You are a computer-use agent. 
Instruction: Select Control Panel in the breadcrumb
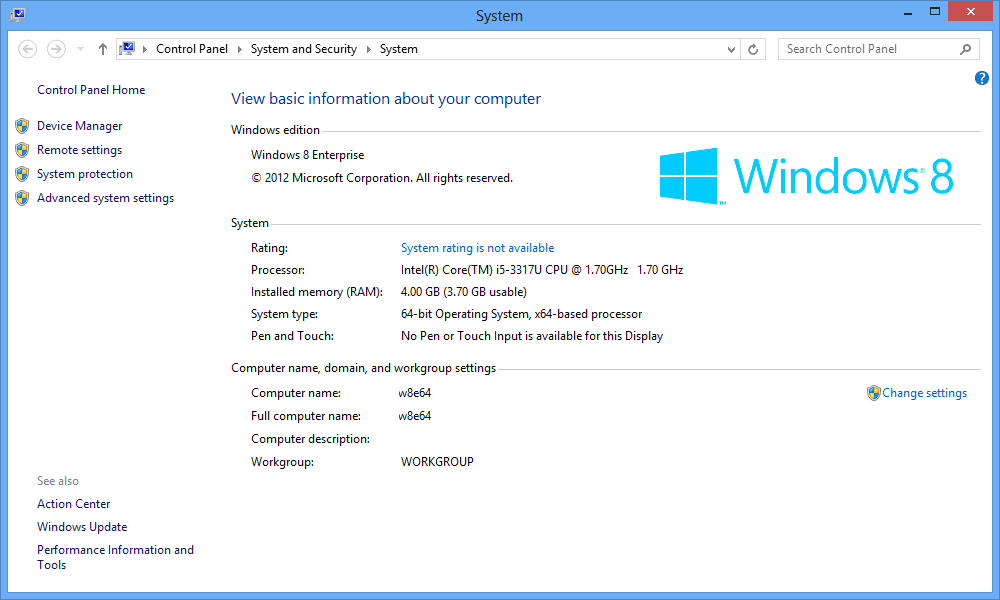(192, 49)
